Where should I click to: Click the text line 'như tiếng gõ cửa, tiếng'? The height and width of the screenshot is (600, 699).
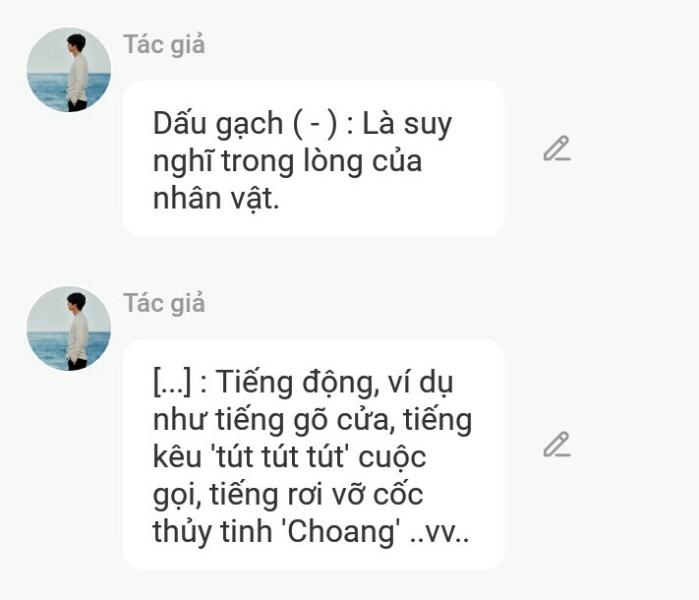click(x=312, y=420)
